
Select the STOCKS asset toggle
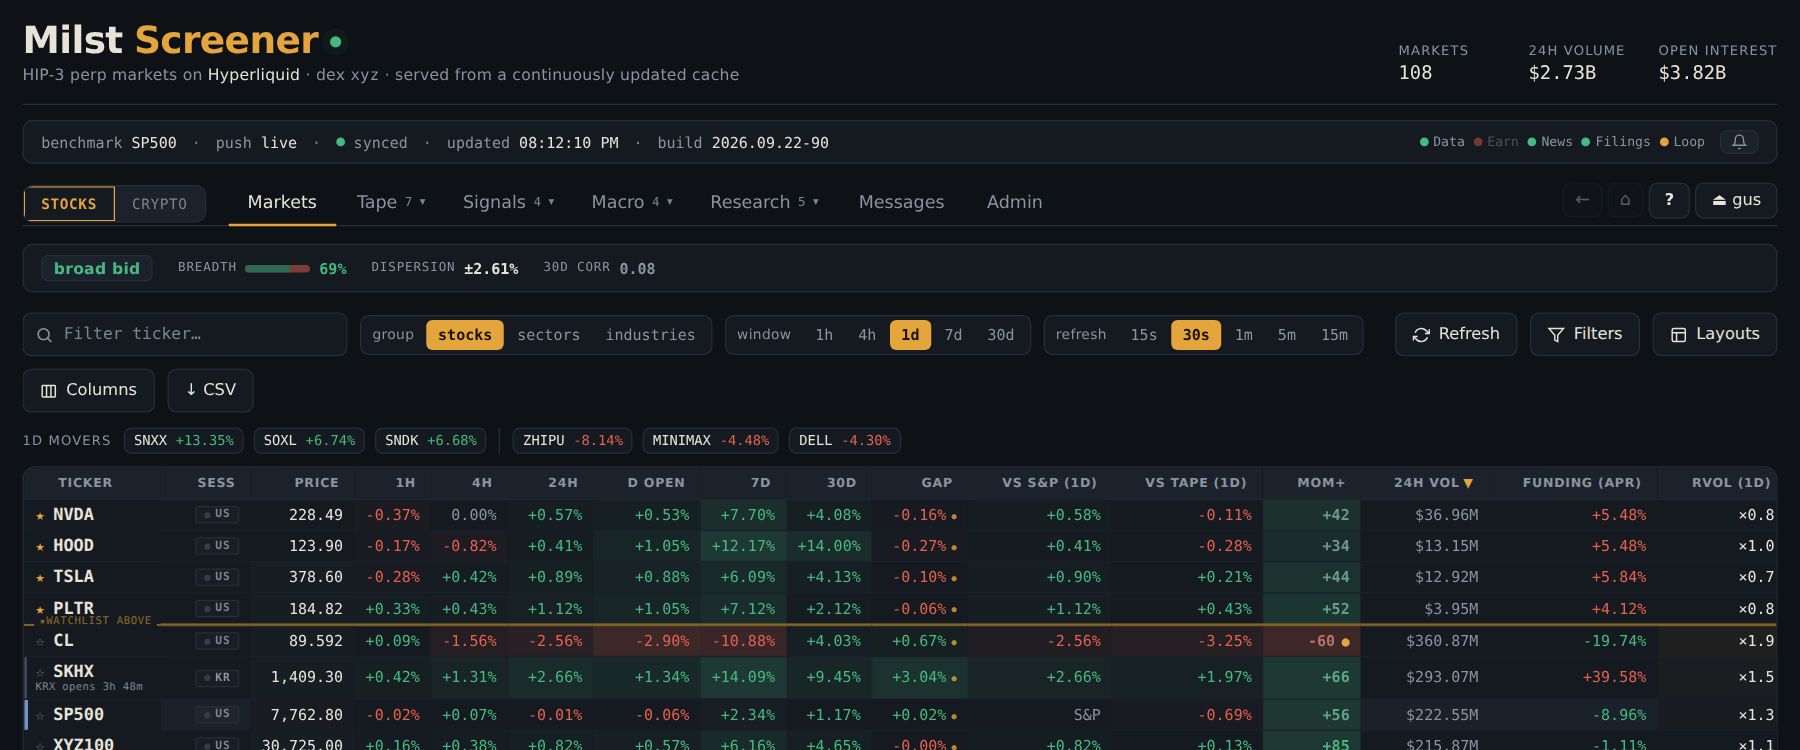coord(69,204)
